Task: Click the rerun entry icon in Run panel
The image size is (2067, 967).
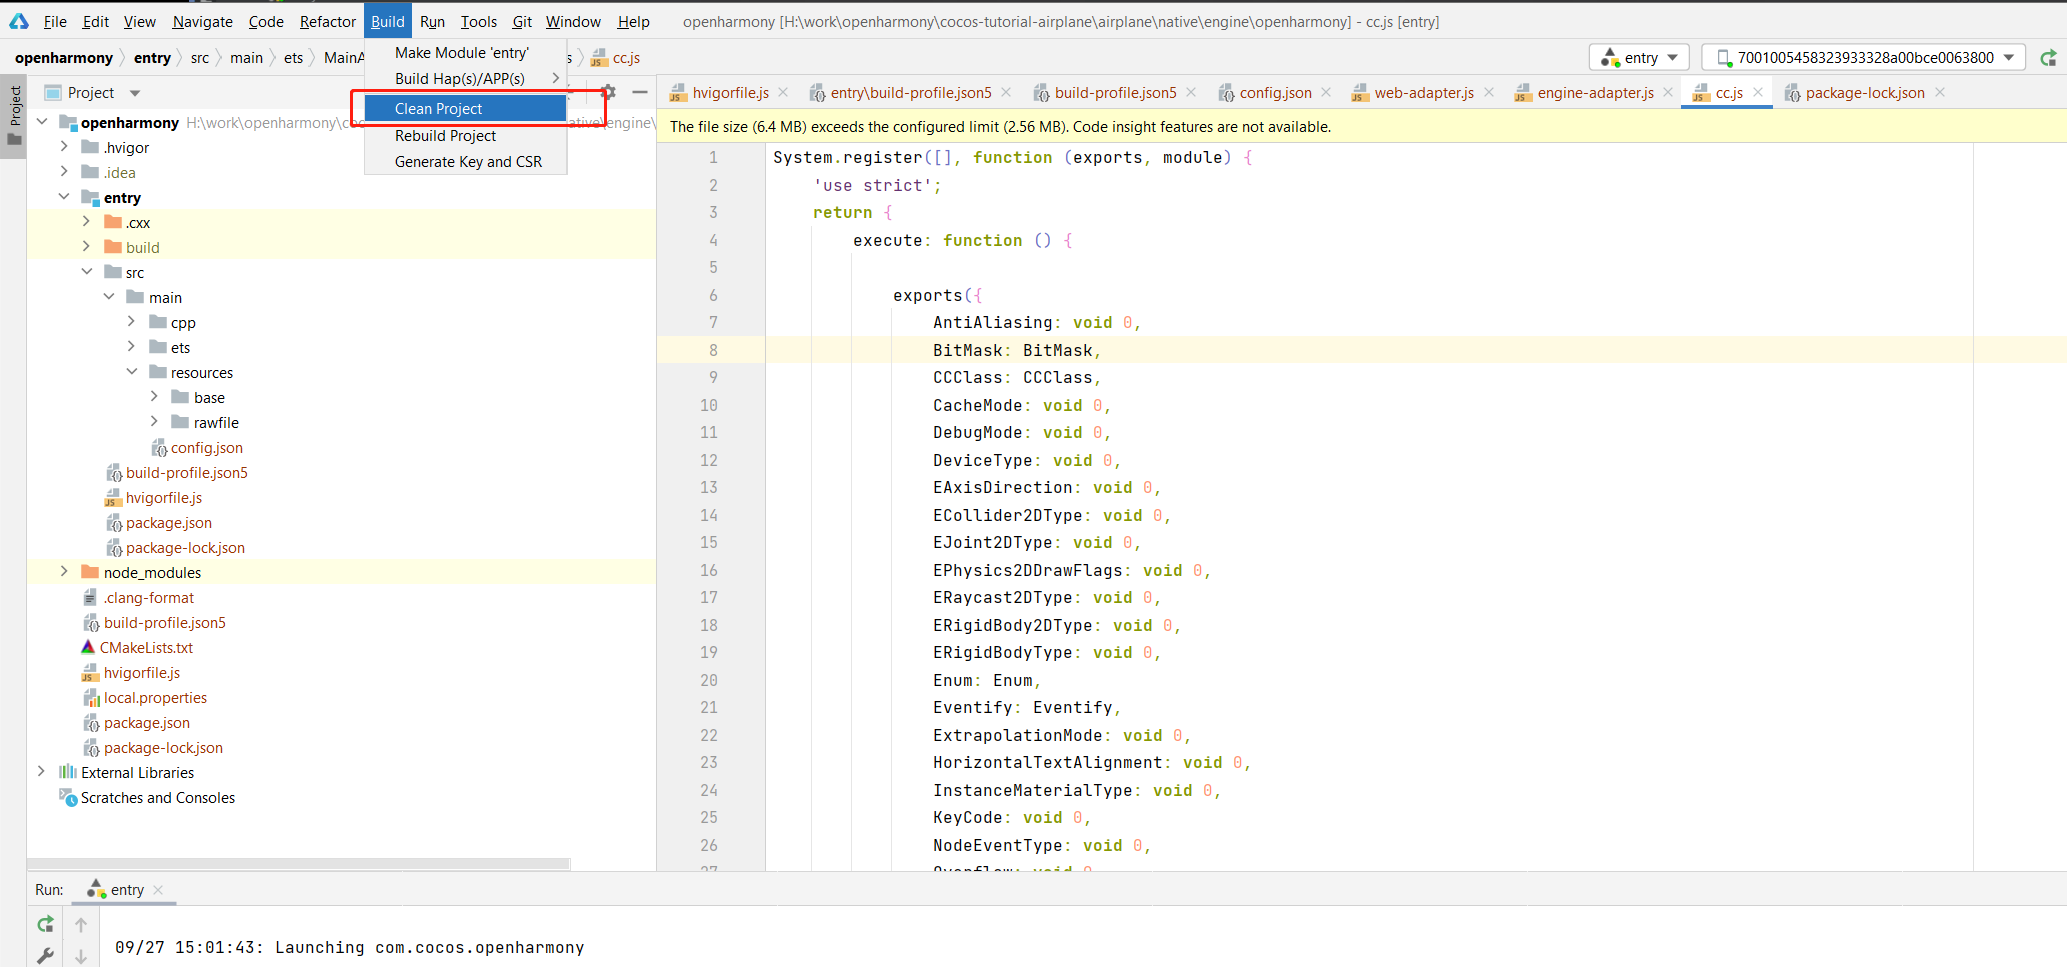Action: (x=45, y=924)
